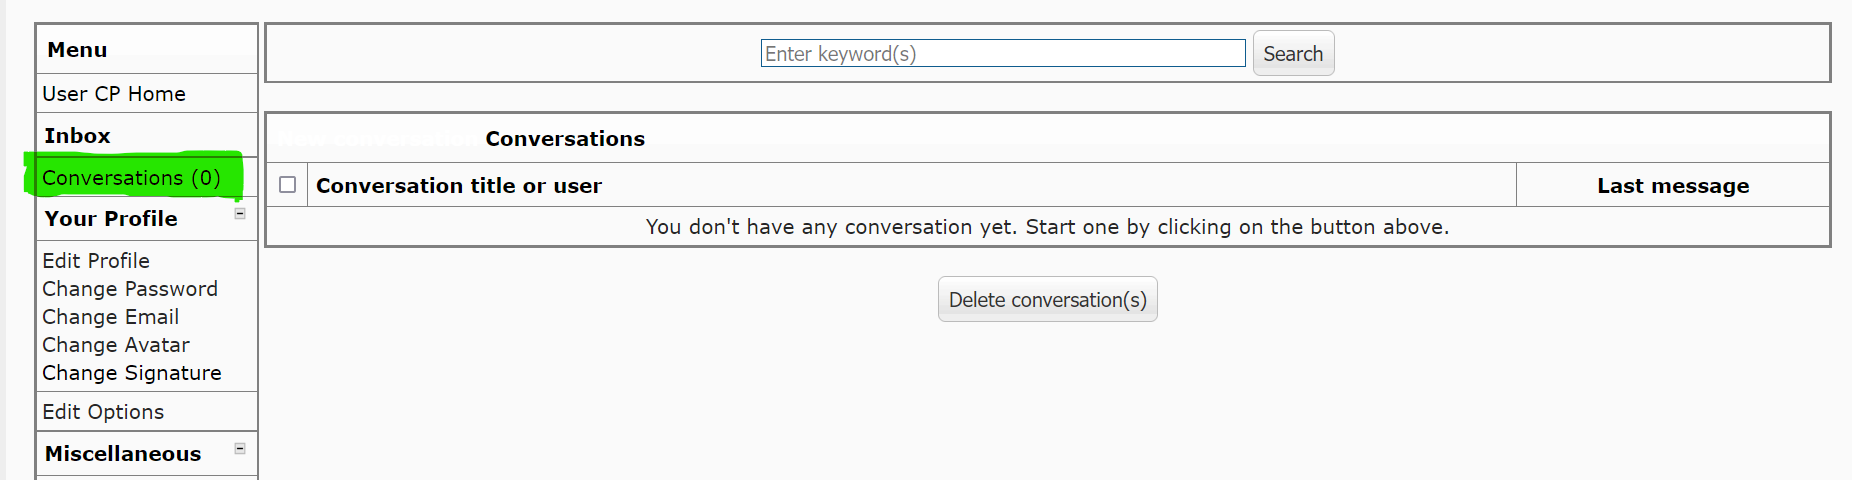Collapse the Miscellaneous section icon
The width and height of the screenshot is (1852, 480).
coord(240,448)
